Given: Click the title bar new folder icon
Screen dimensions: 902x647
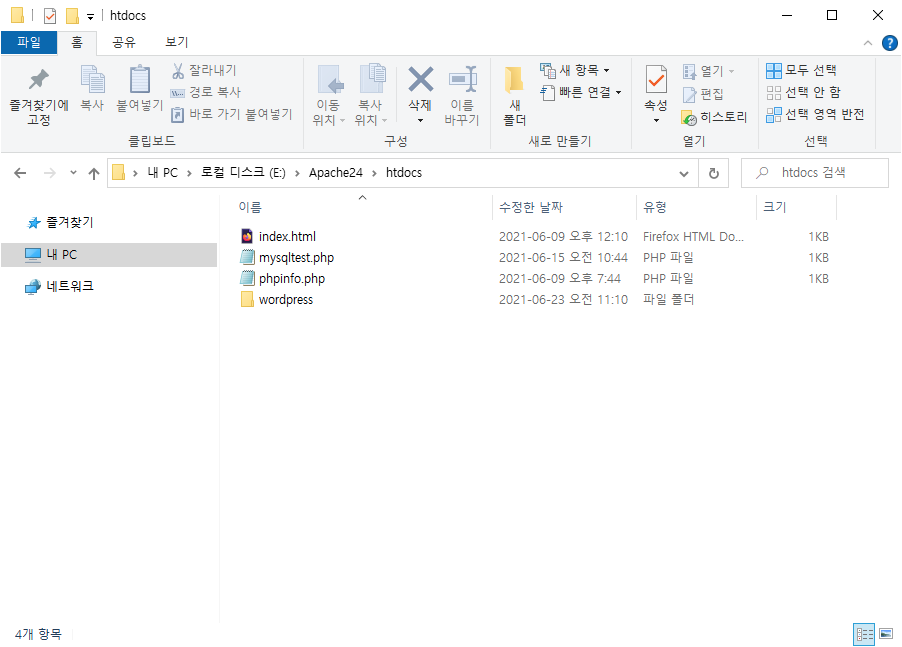Looking at the screenshot, I should tap(72, 16).
